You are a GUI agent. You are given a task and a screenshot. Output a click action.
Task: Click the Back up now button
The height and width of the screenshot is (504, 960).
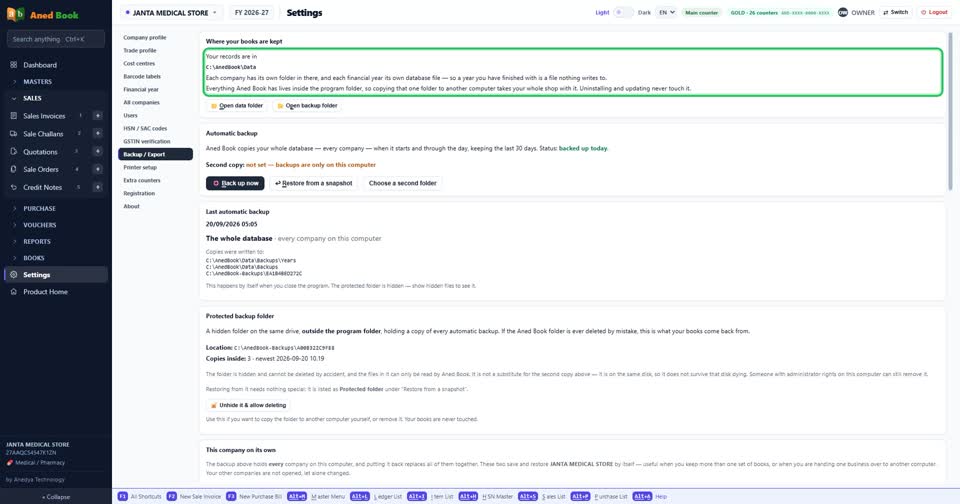click(x=235, y=183)
